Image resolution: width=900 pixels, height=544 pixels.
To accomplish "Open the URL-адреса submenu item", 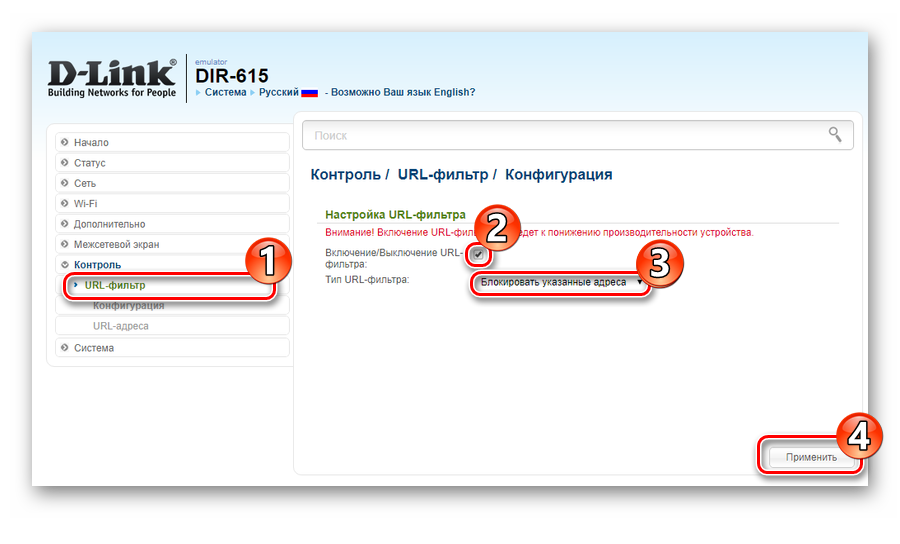I will (x=172, y=326).
